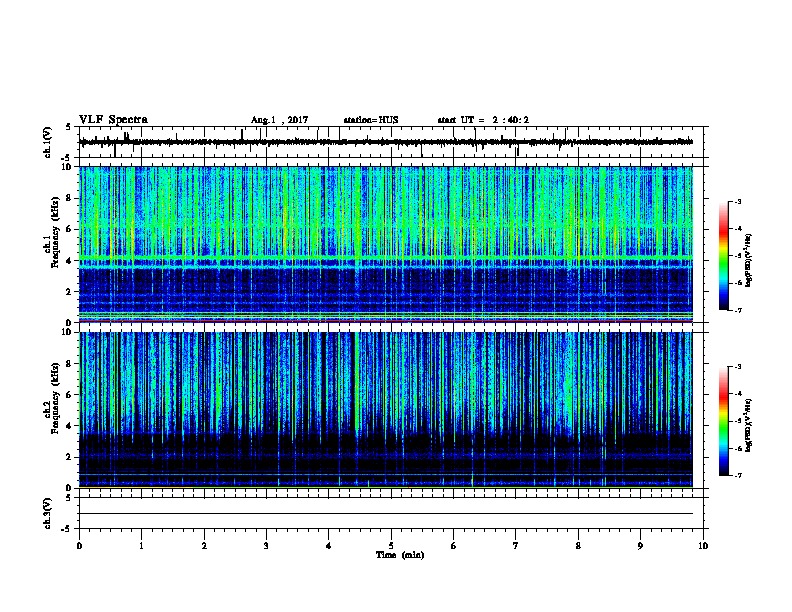Viewport: 792px width, 612px height.
Task: Click the 'Time (min)' x-axis label
Action: click(400, 555)
